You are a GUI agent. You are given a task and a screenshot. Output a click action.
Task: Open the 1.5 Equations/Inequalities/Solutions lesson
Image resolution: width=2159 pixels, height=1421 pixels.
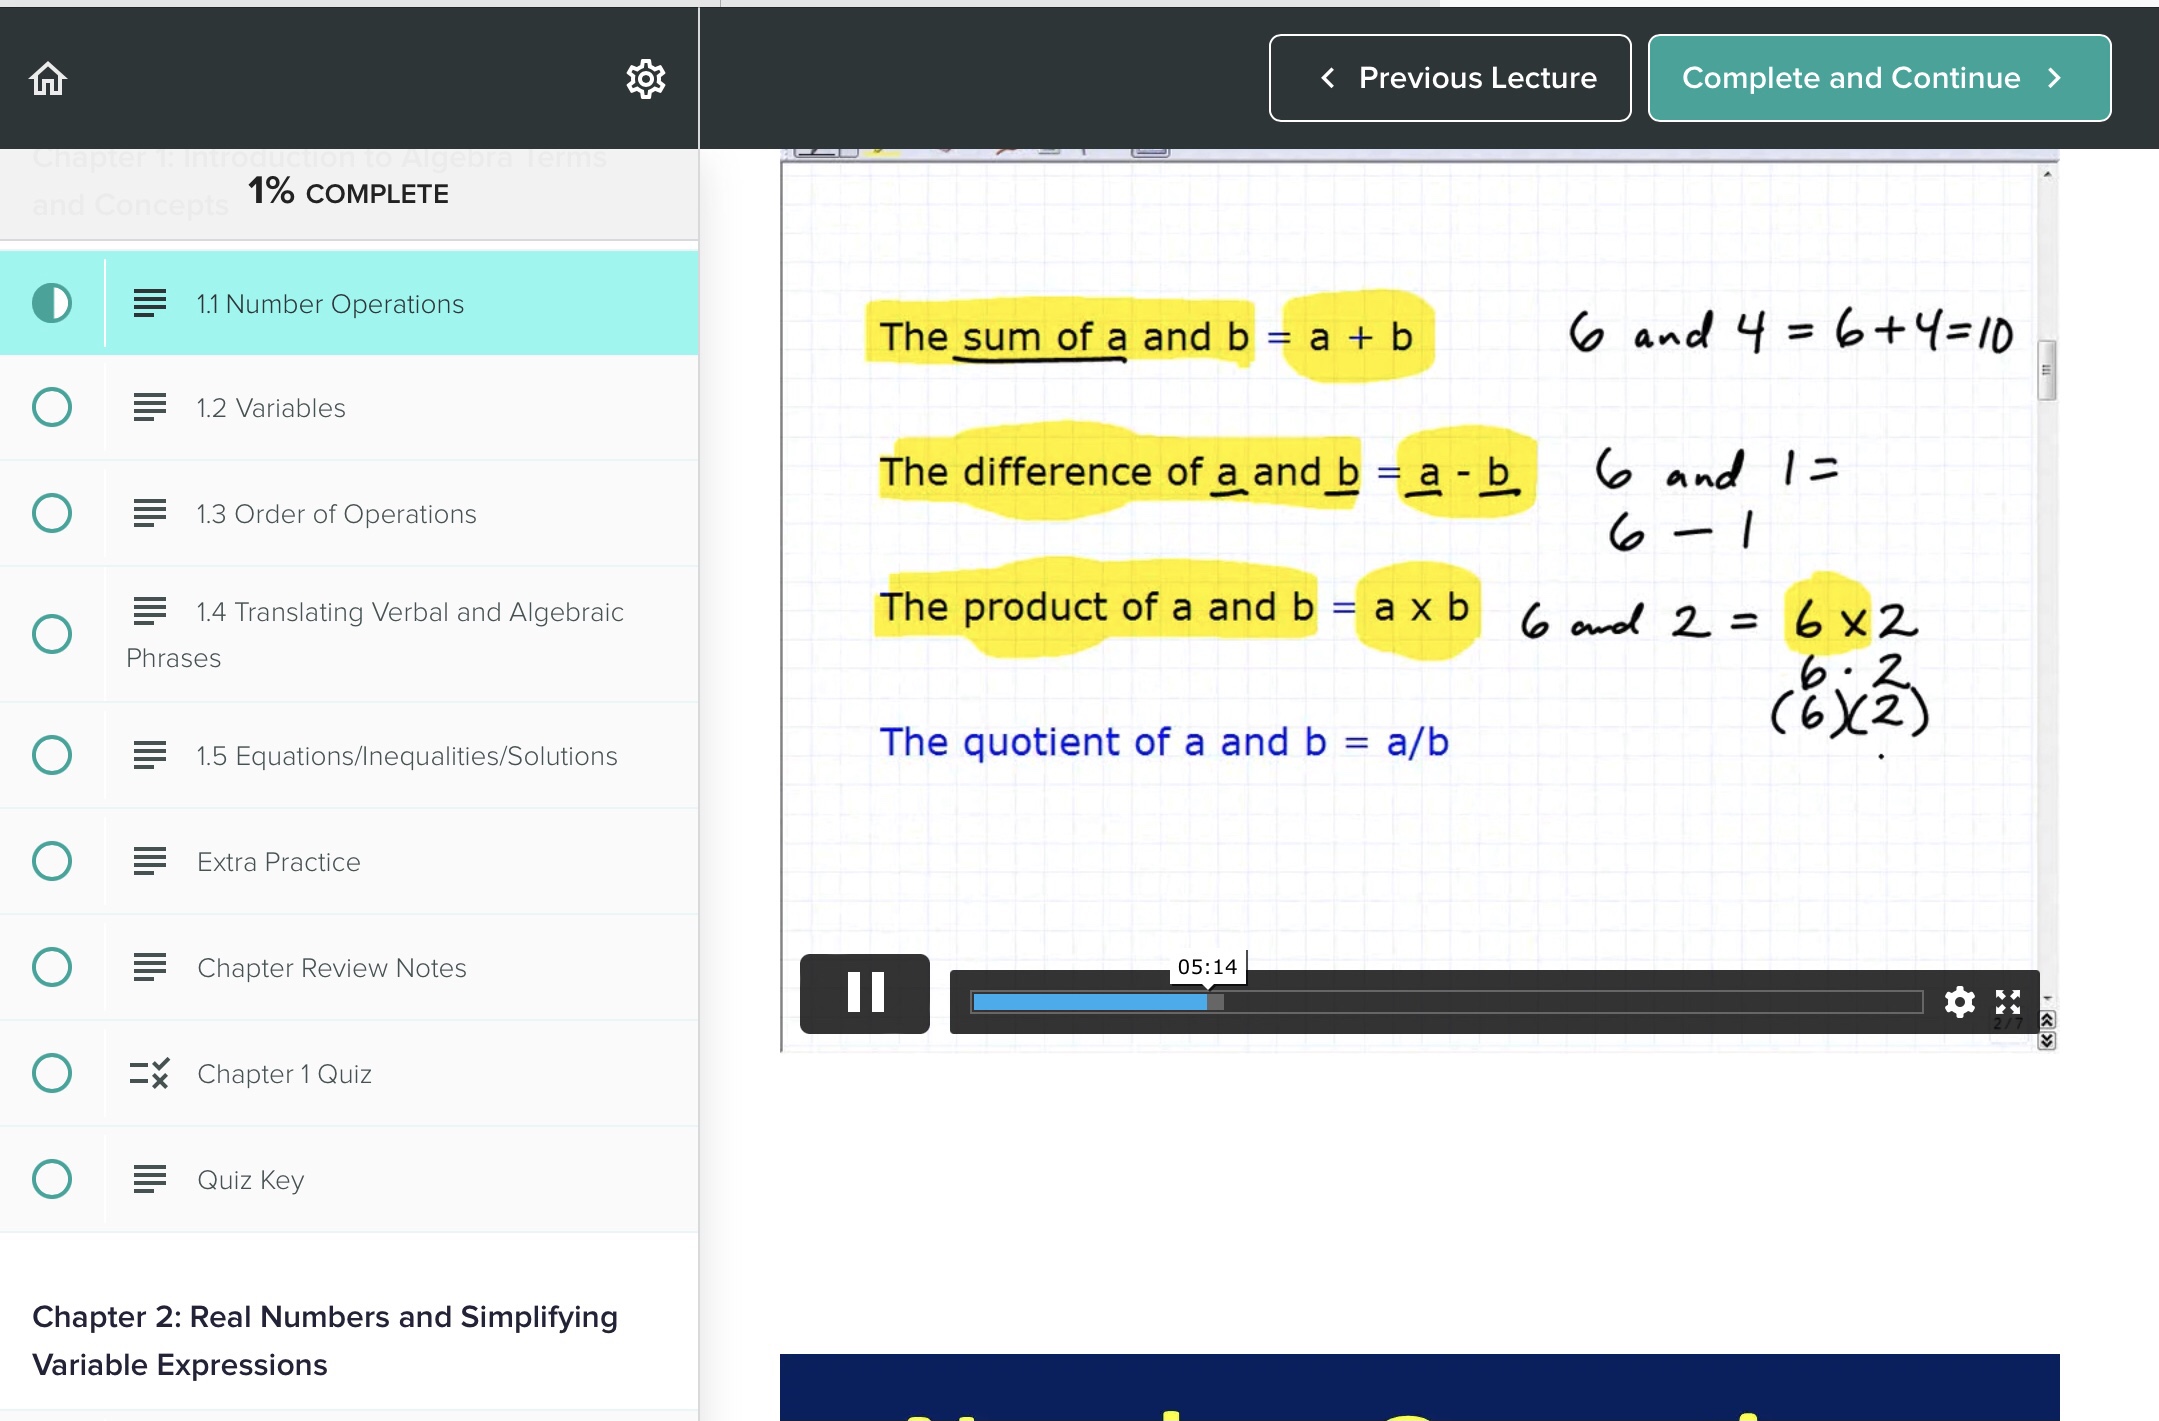tap(407, 755)
